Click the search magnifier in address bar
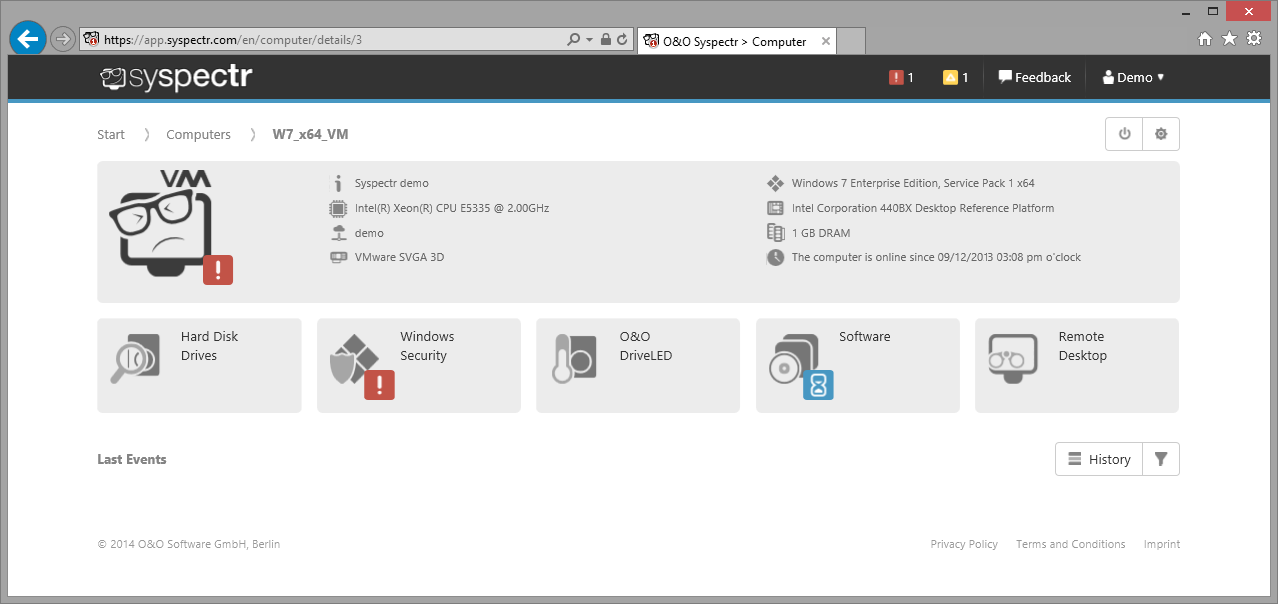The image size is (1278, 604). click(x=573, y=40)
